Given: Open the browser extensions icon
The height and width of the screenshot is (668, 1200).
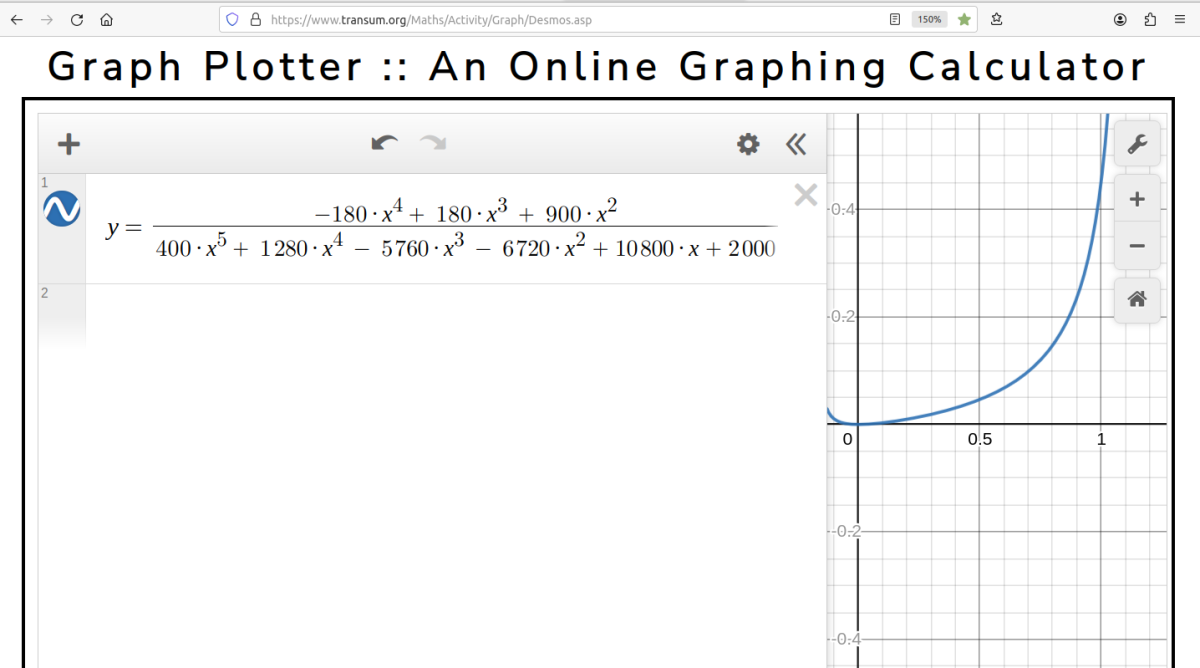Looking at the screenshot, I should [1150, 19].
